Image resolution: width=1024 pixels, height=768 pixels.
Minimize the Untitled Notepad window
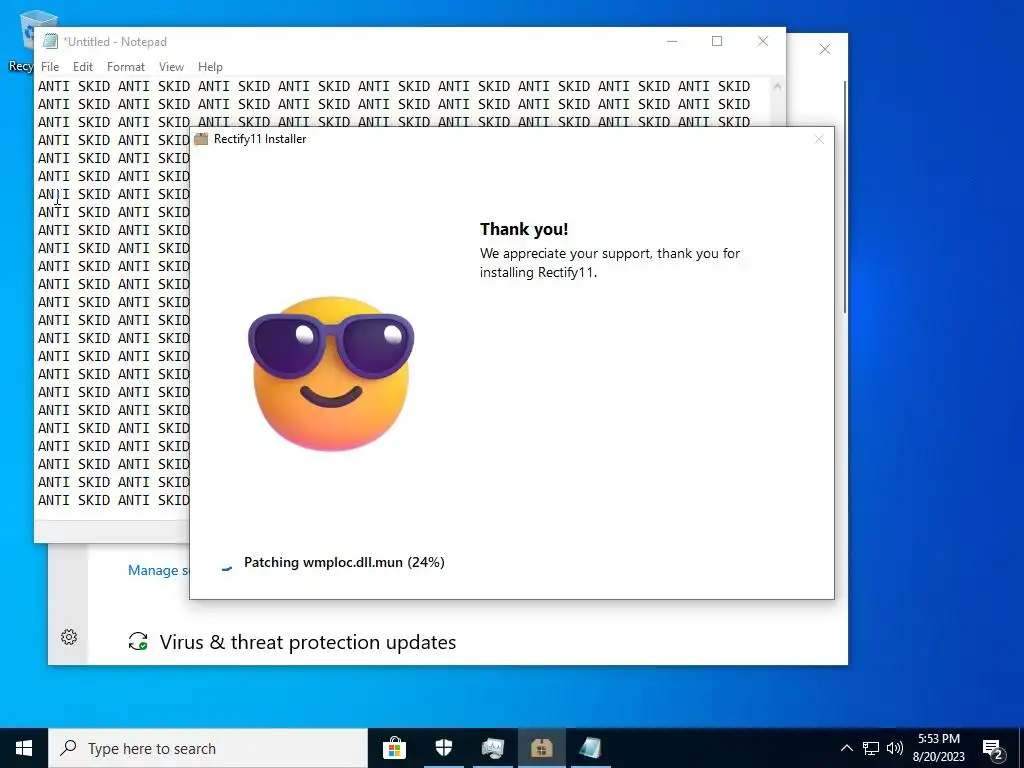coord(672,41)
